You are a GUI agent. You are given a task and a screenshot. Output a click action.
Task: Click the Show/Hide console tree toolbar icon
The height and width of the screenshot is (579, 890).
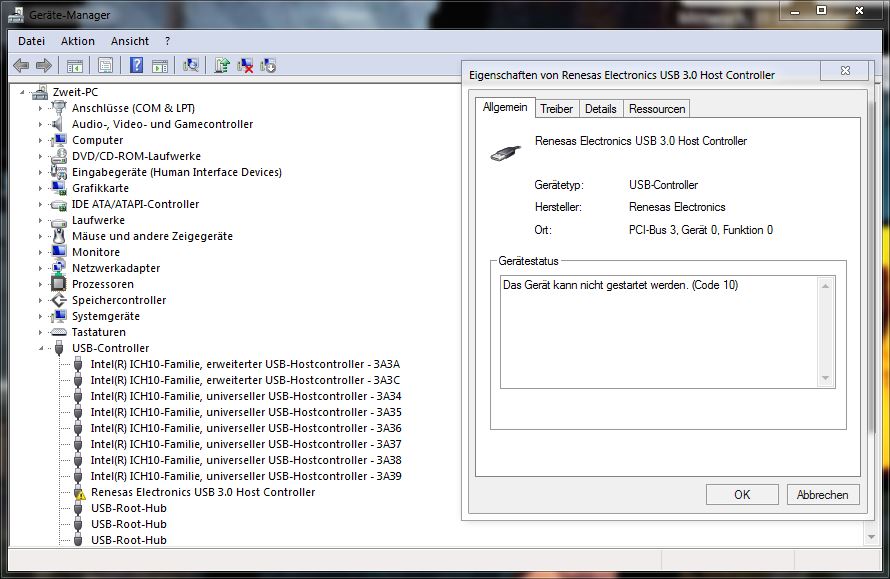[75, 66]
